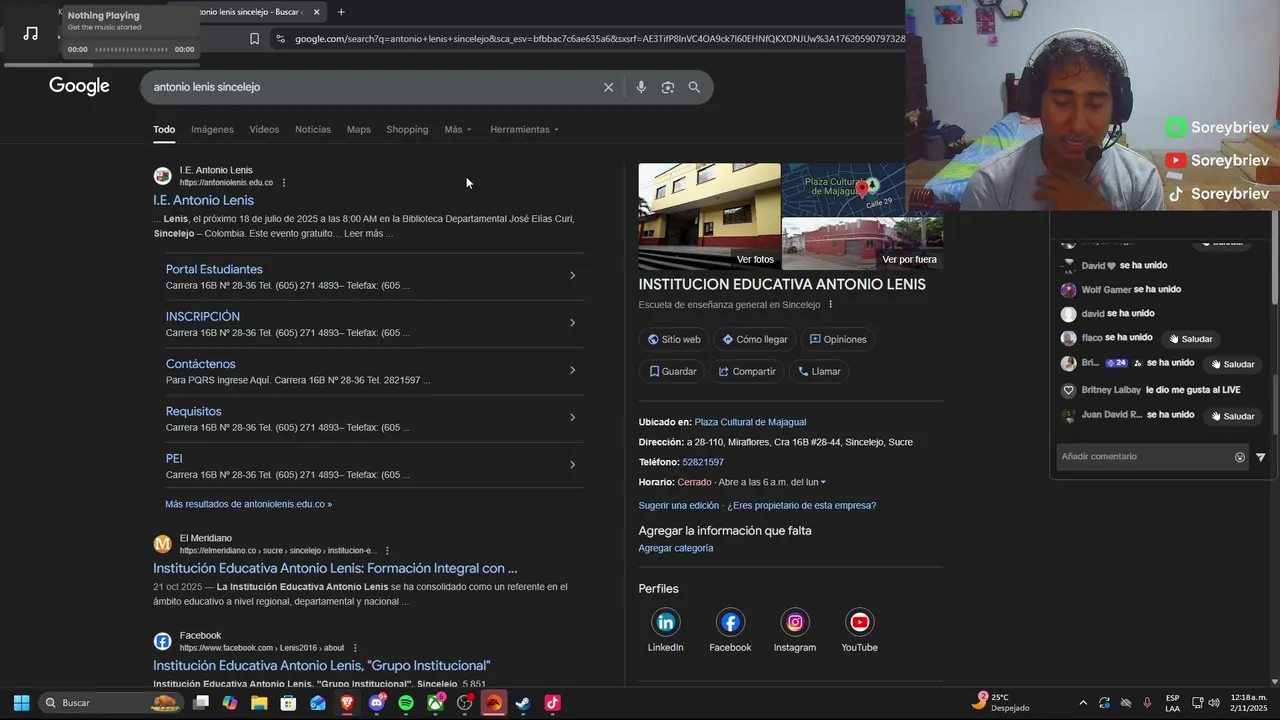Open I.E. Antonio Lenis result title
The height and width of the screenshot is (720, 1280).
pos(203,200)
